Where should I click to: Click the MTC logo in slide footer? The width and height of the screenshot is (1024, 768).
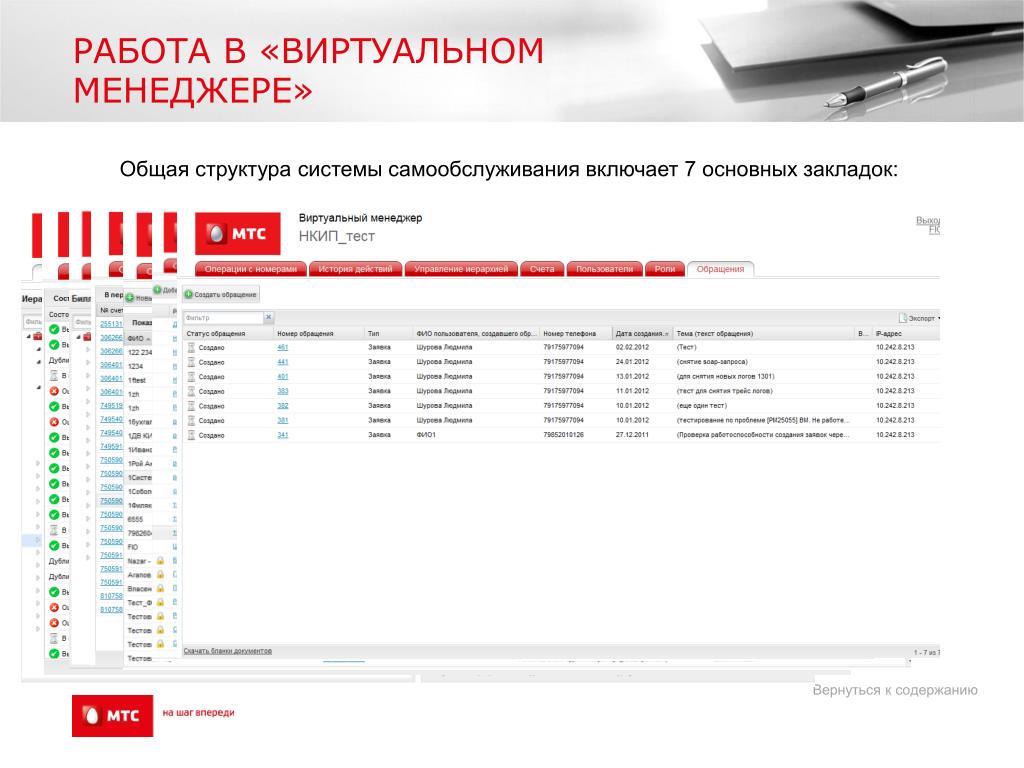tap(112, 716)
